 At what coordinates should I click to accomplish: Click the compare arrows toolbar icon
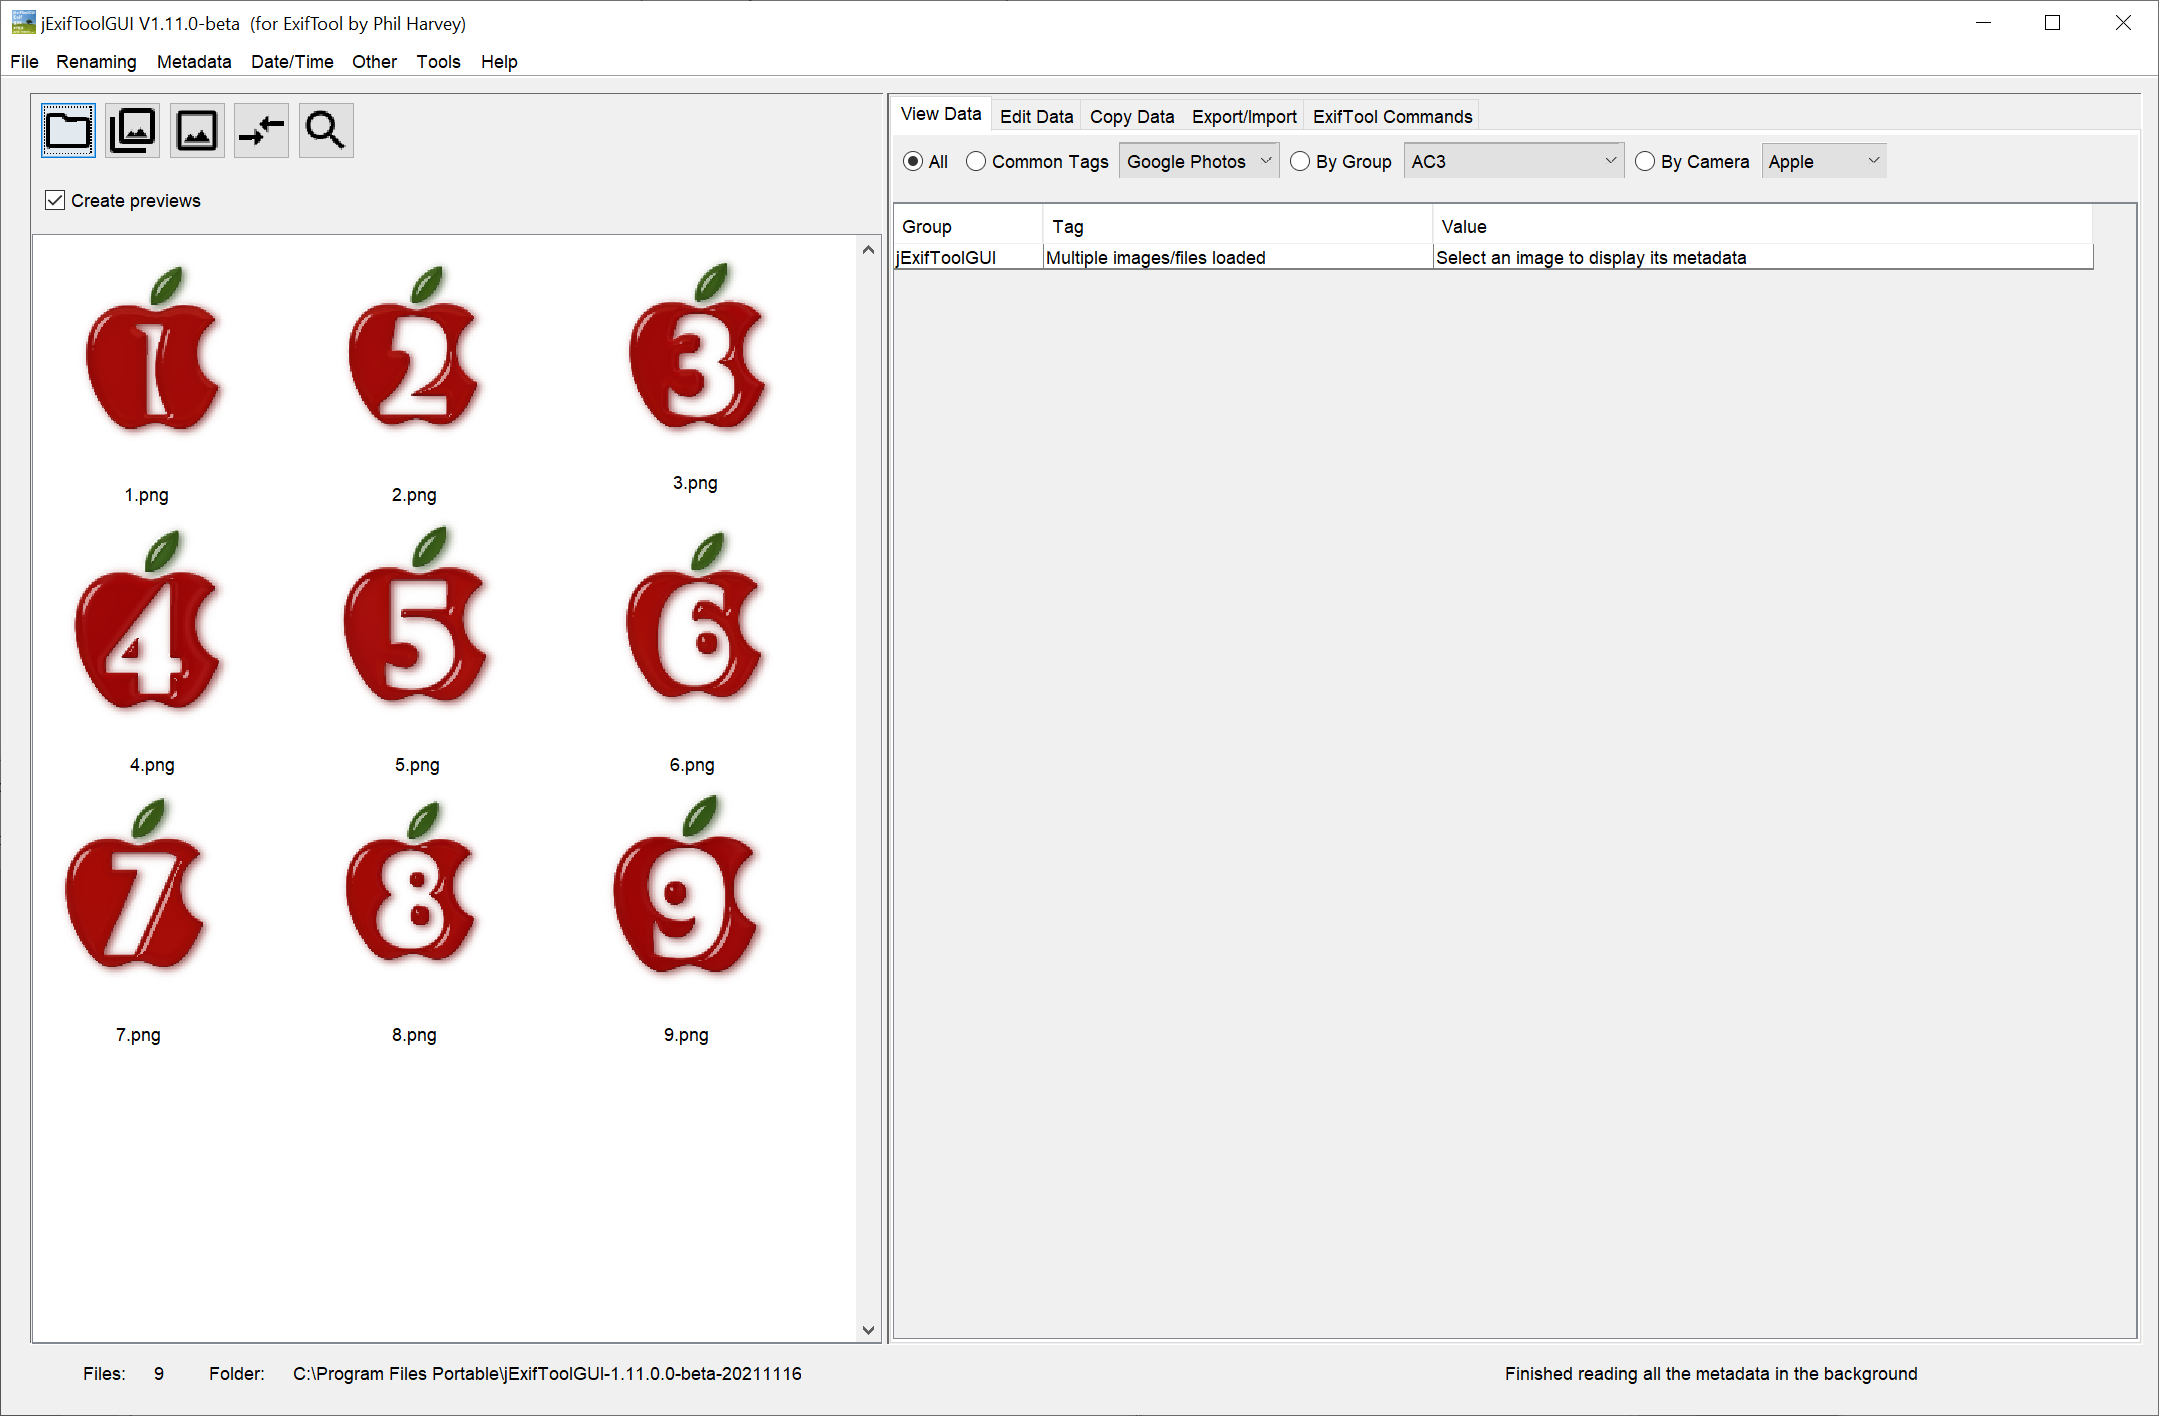261,130
